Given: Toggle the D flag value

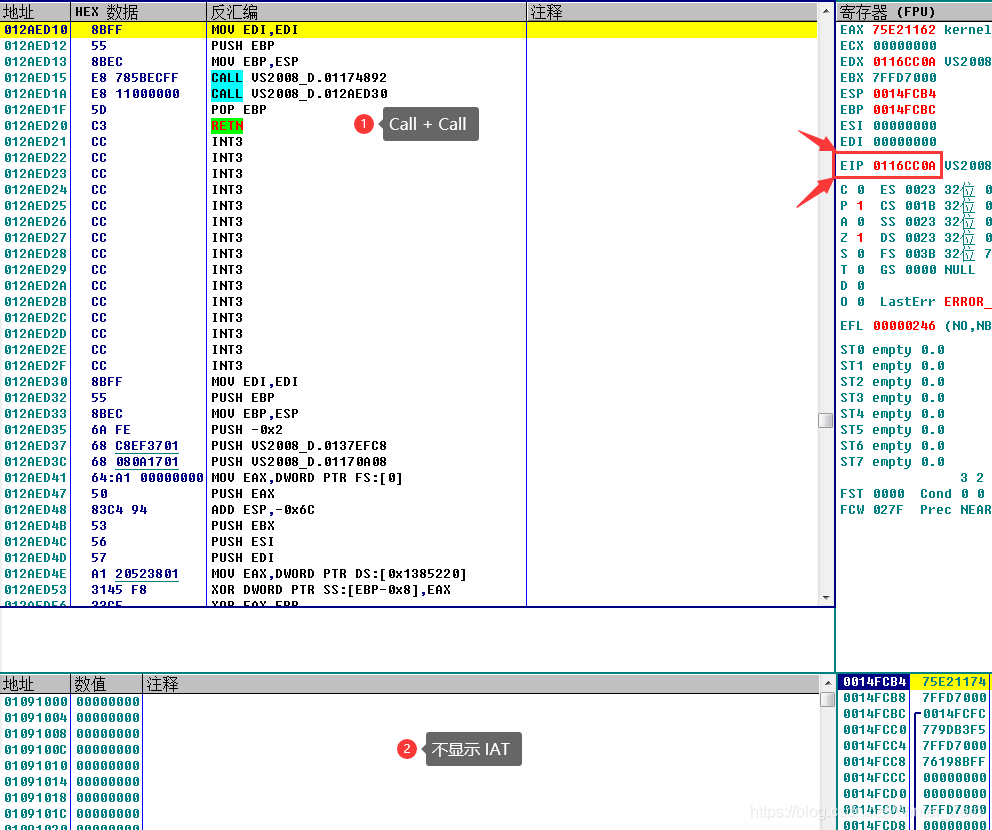Looking at the screenshot, I should click(860, 286).
